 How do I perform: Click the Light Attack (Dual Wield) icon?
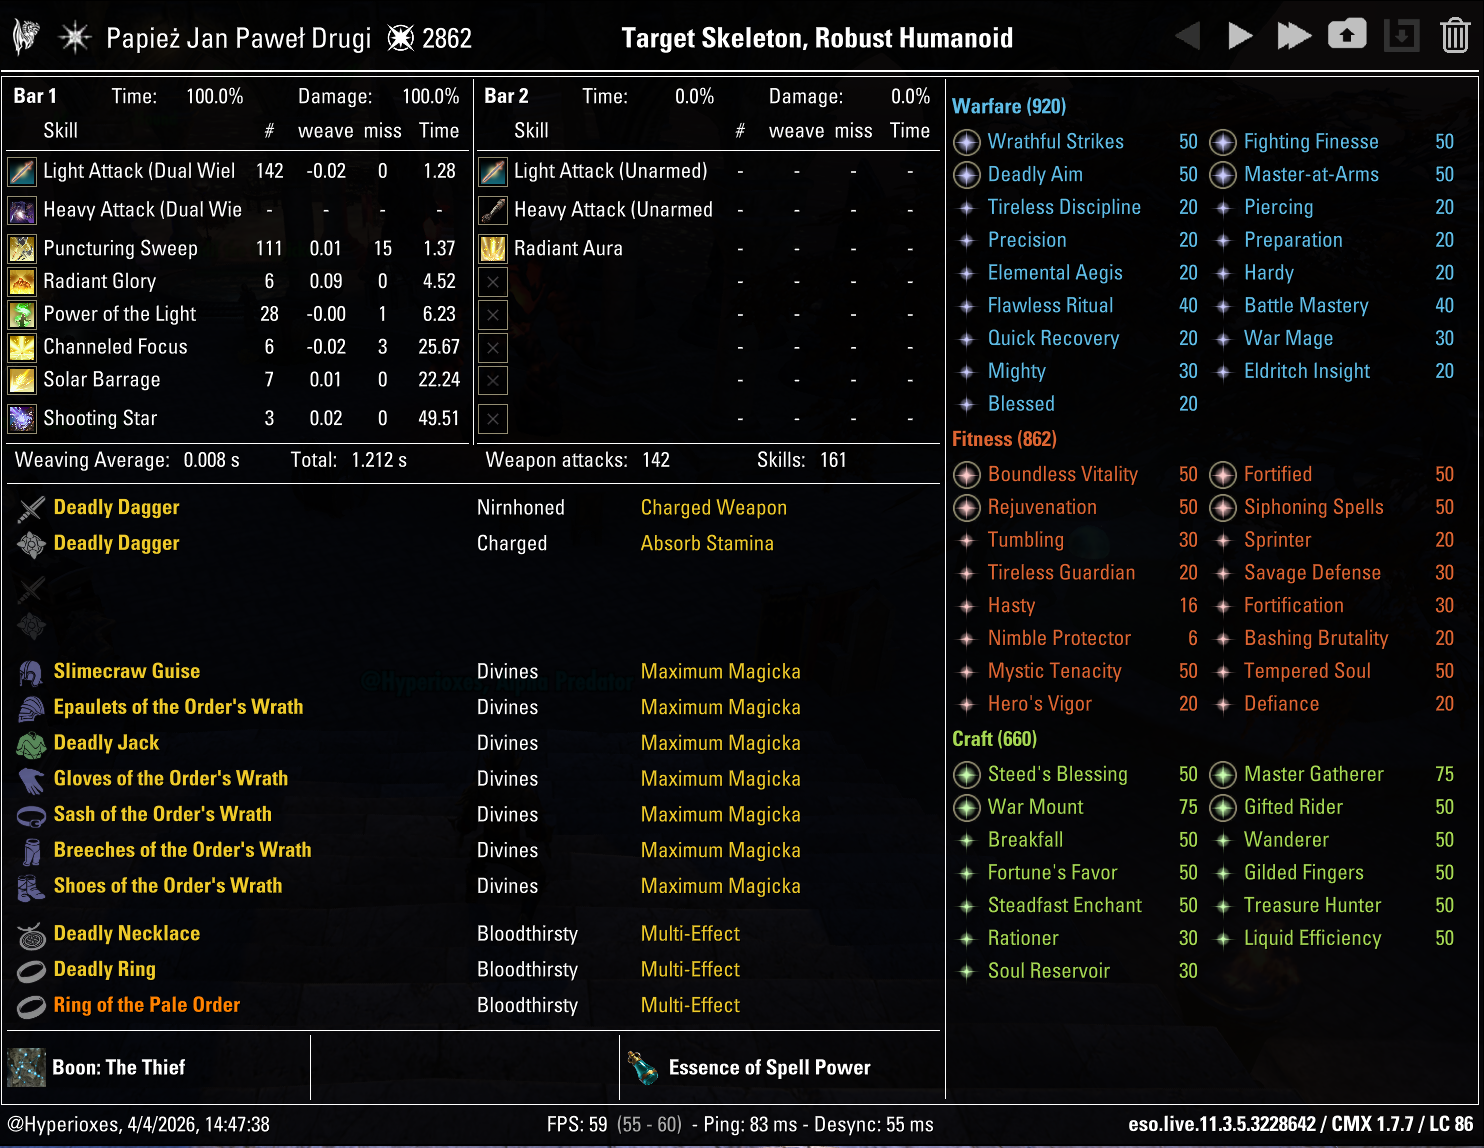tap(21, 171)
